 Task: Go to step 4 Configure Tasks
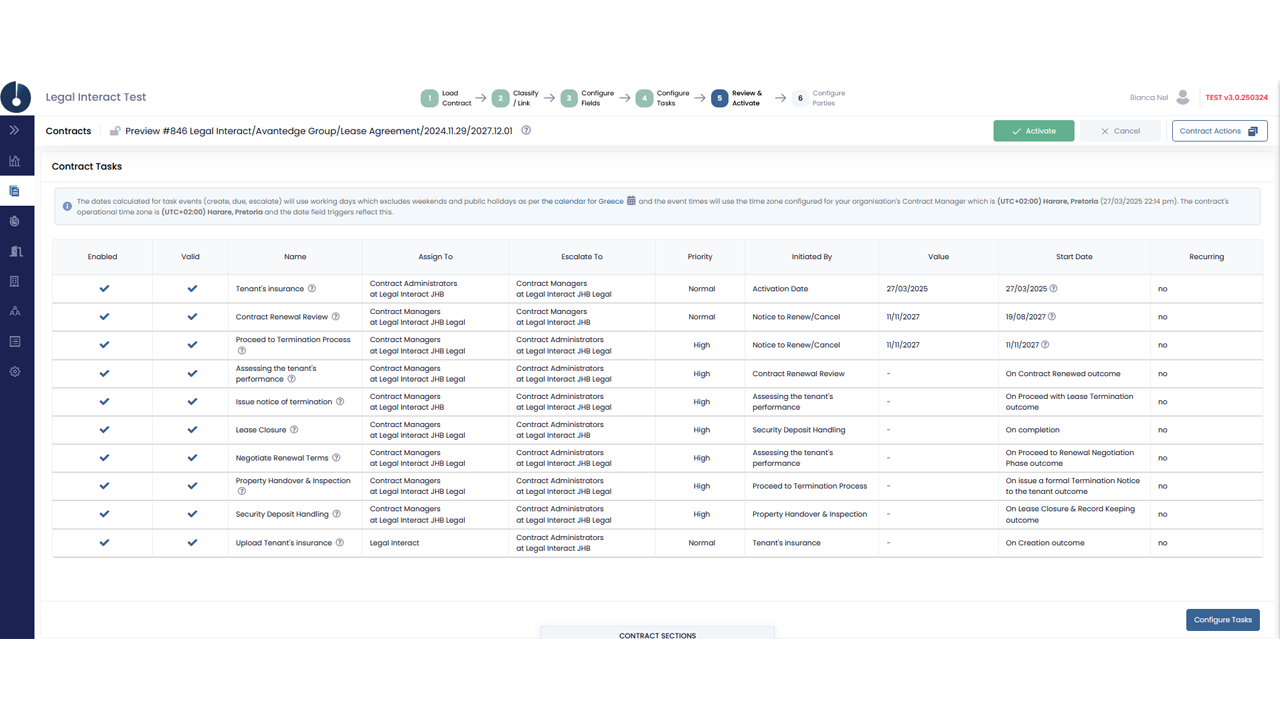tap(663, 98)
